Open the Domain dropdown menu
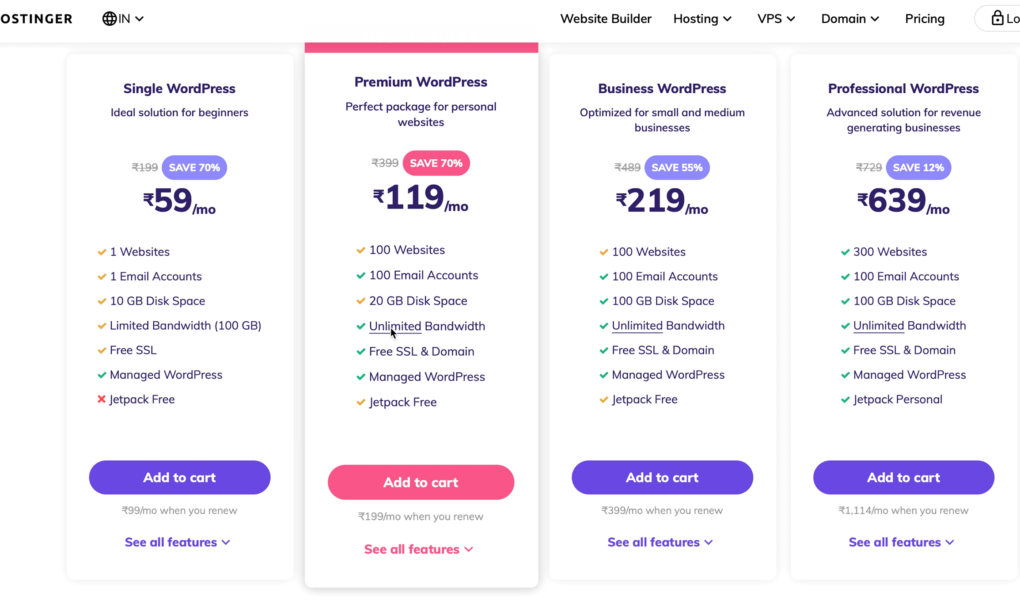This screenshot has width=1020, height=600. (850, 19)
